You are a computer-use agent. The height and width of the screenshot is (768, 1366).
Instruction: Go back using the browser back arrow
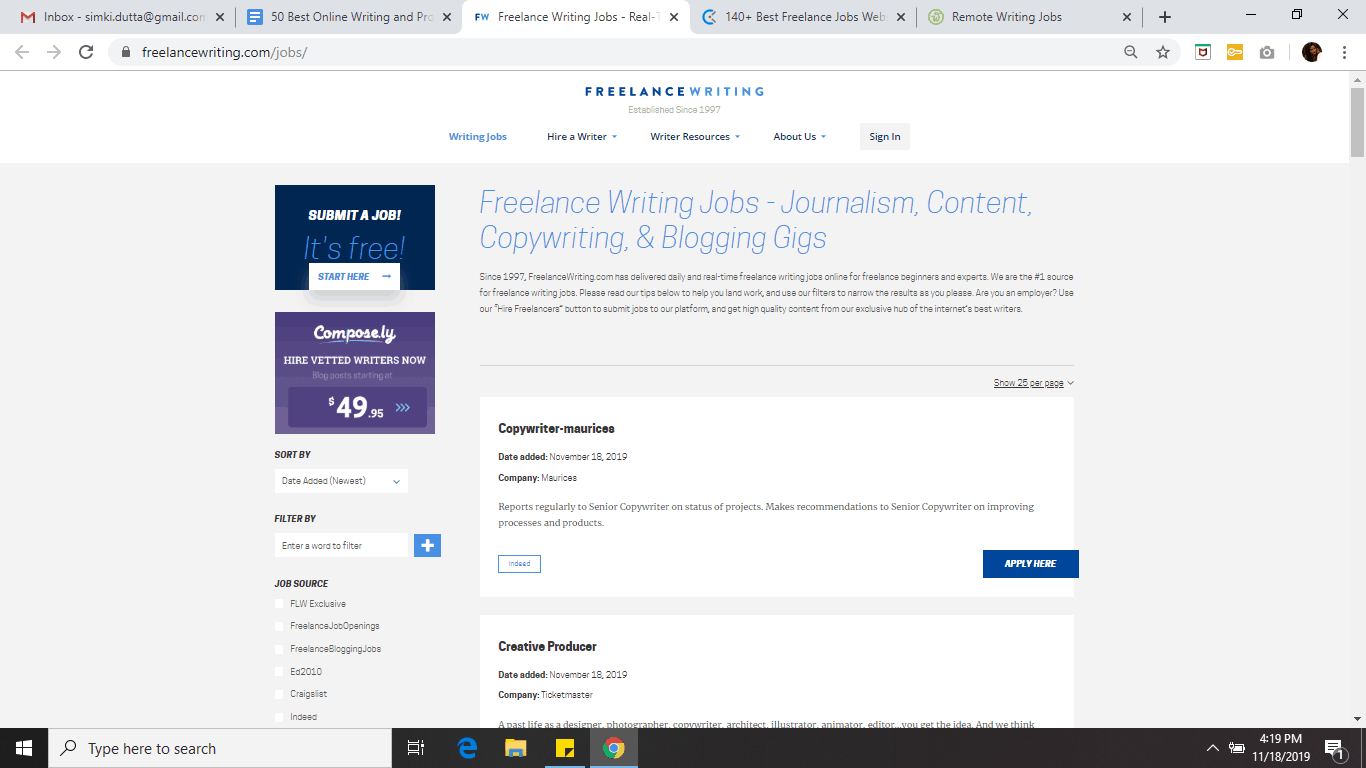[x=22, y=52]
